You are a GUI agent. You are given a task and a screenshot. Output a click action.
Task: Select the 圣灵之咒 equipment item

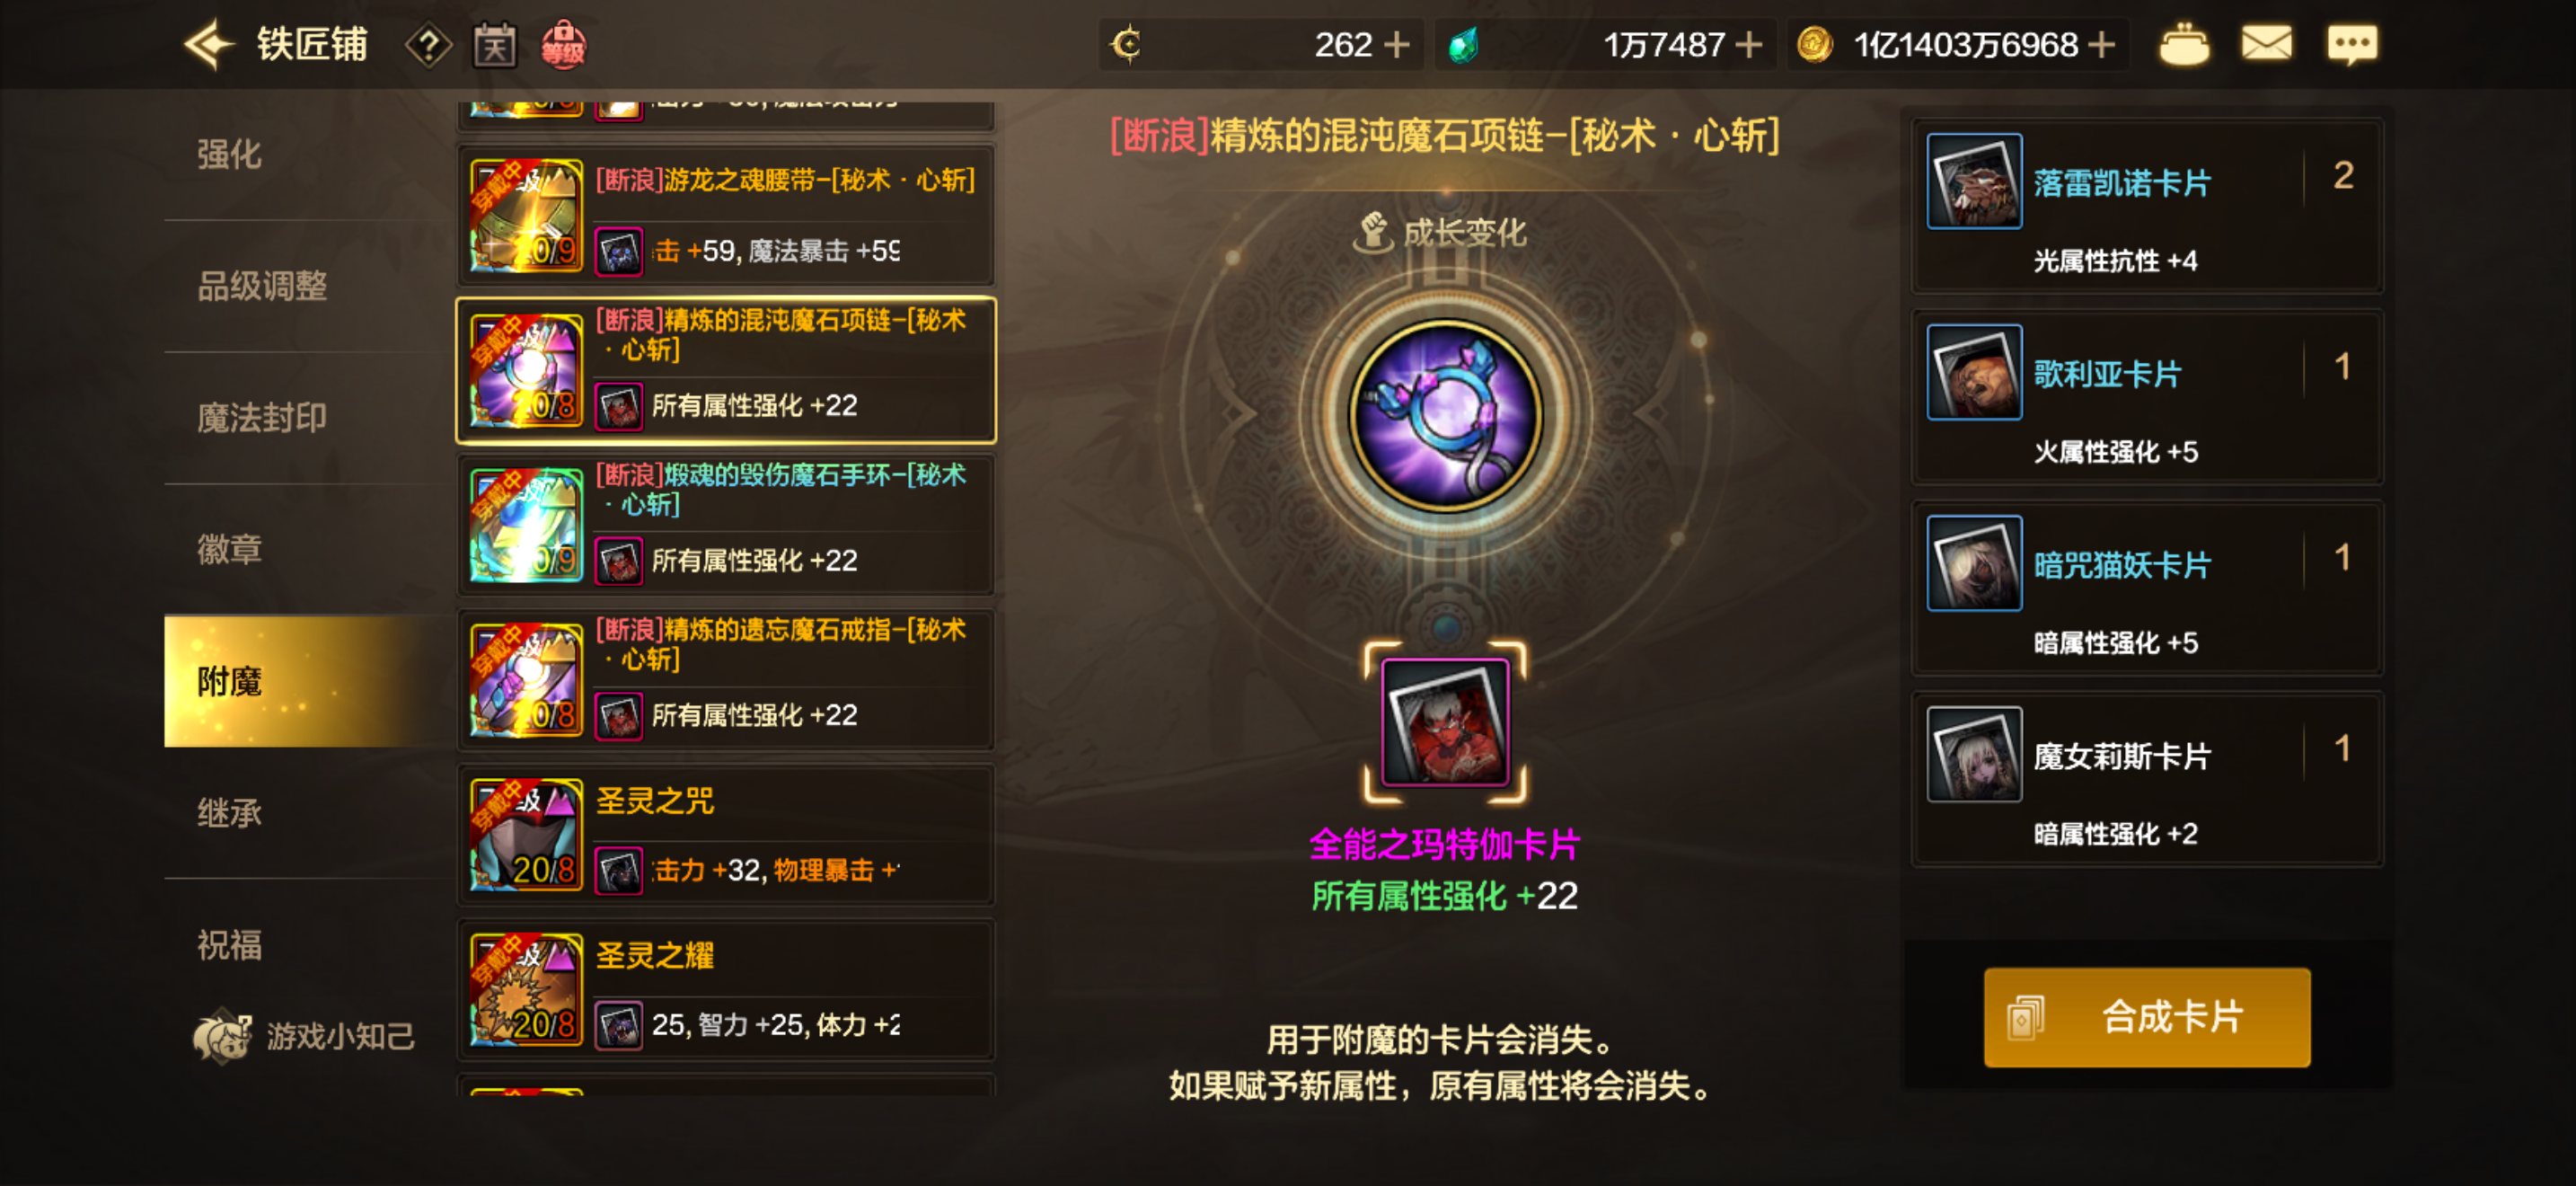(x=726, y=835)
